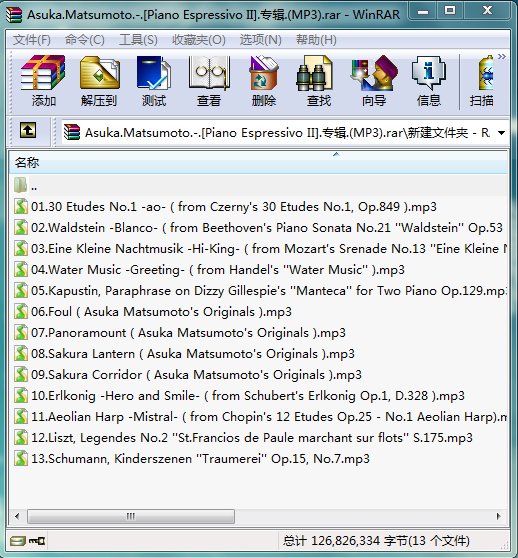
Task: Launch the 向导 (Wizard) icon
Action: coord(374,81)
